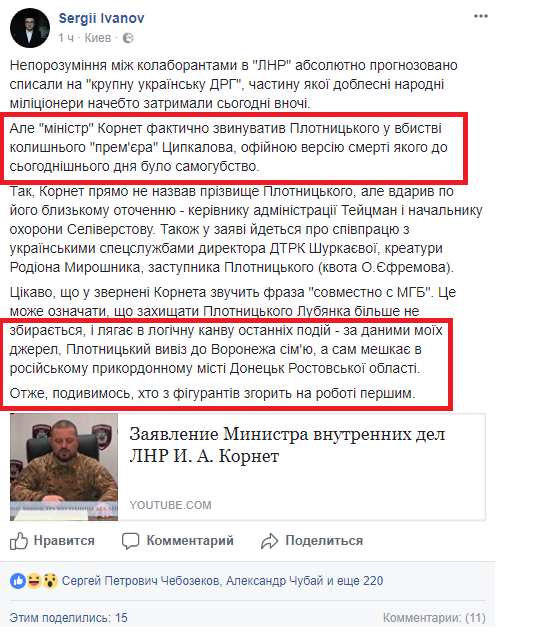The width and height of the screenshot is (547, 641).
Task: Open the Sergii Ivanov profile name link
Action: pyautogui.click(x=101, y=18)
